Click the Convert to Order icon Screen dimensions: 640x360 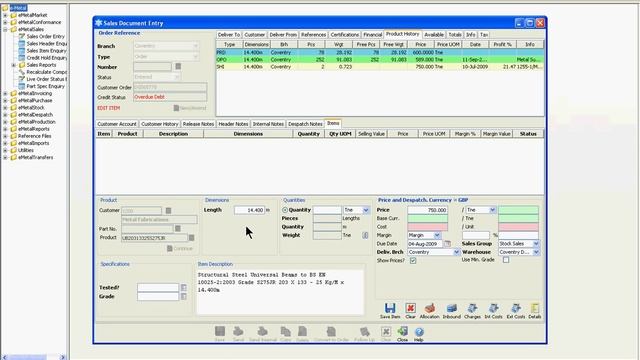tap(331, 331)
